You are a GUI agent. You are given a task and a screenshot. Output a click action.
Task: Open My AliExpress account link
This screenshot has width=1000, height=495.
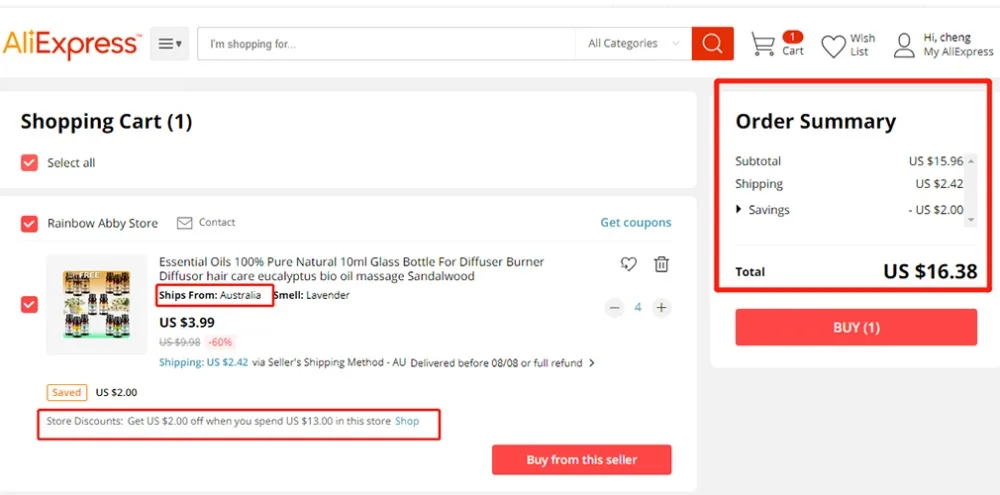[x=959, y=52]
